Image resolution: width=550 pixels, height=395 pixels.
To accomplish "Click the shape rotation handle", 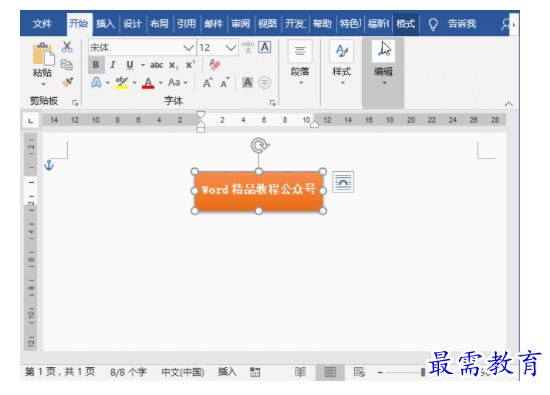I will pos(260,145).
